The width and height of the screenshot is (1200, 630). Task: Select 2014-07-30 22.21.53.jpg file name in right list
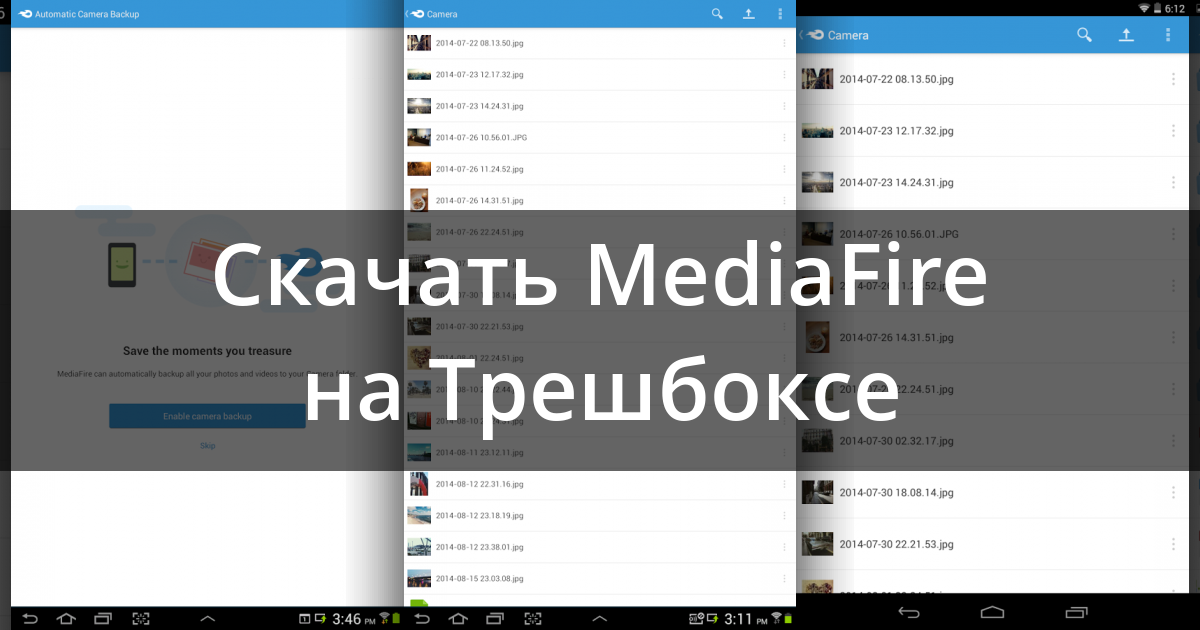click(x=896, y=545)
